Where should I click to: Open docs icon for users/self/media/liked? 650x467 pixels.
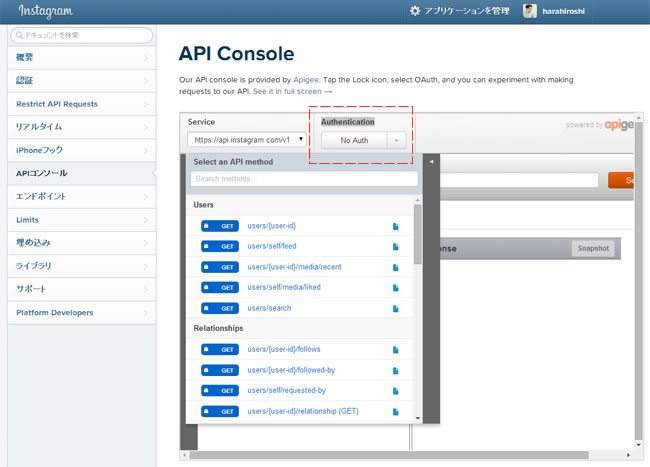click(395, 288)
